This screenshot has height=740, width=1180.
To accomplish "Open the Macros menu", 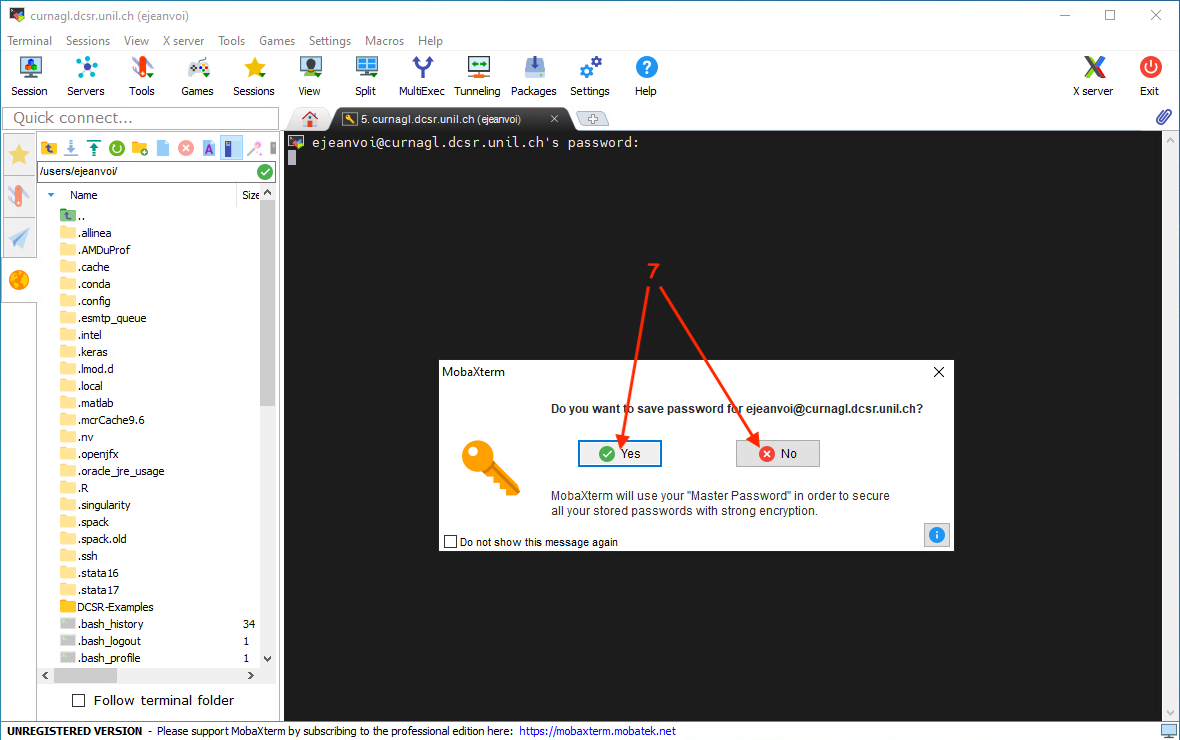I will click(384, 41).
